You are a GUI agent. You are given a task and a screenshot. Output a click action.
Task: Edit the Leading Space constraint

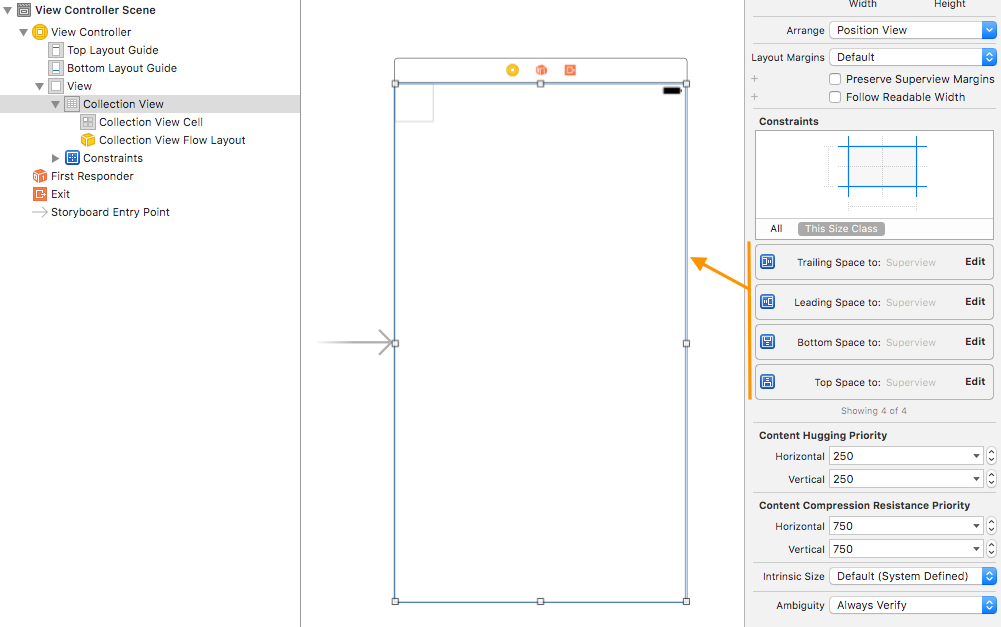click(x=975, y=302)
